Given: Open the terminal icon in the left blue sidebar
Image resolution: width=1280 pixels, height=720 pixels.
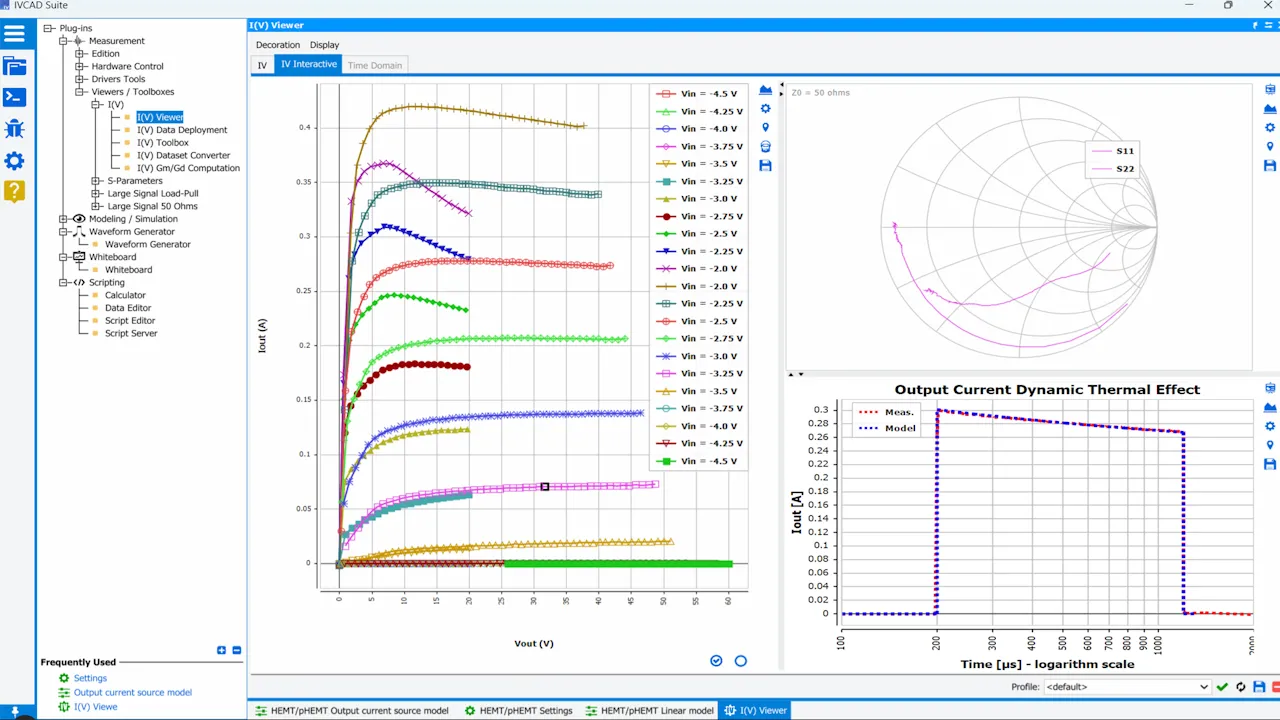Looking at the screenshot, I should point(15,97).
